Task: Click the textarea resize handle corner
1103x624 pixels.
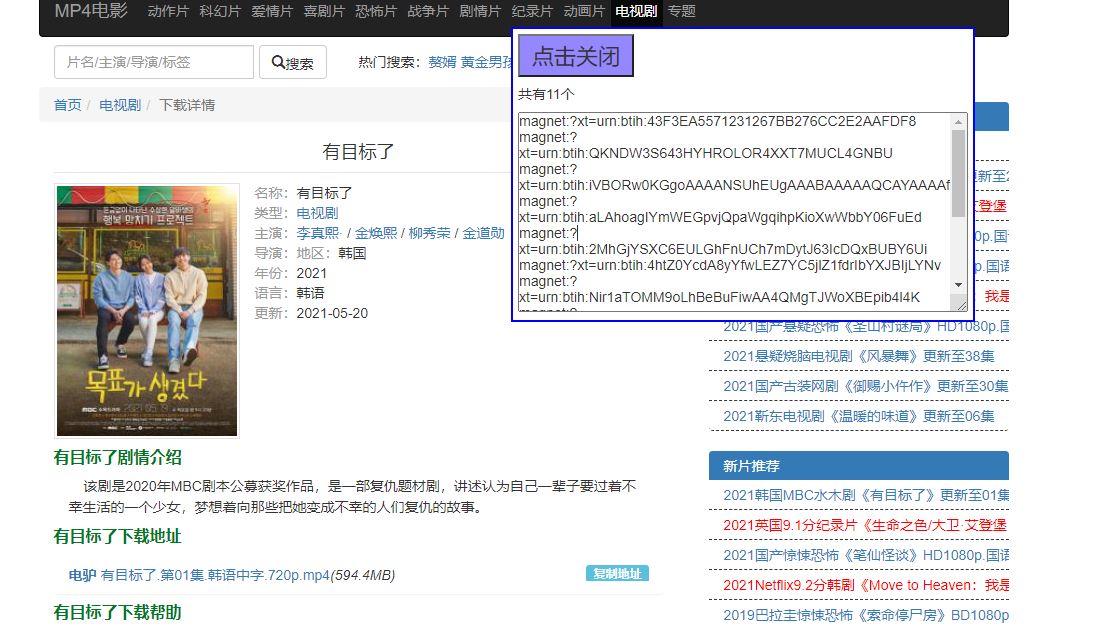Action: tap(961, 304)
